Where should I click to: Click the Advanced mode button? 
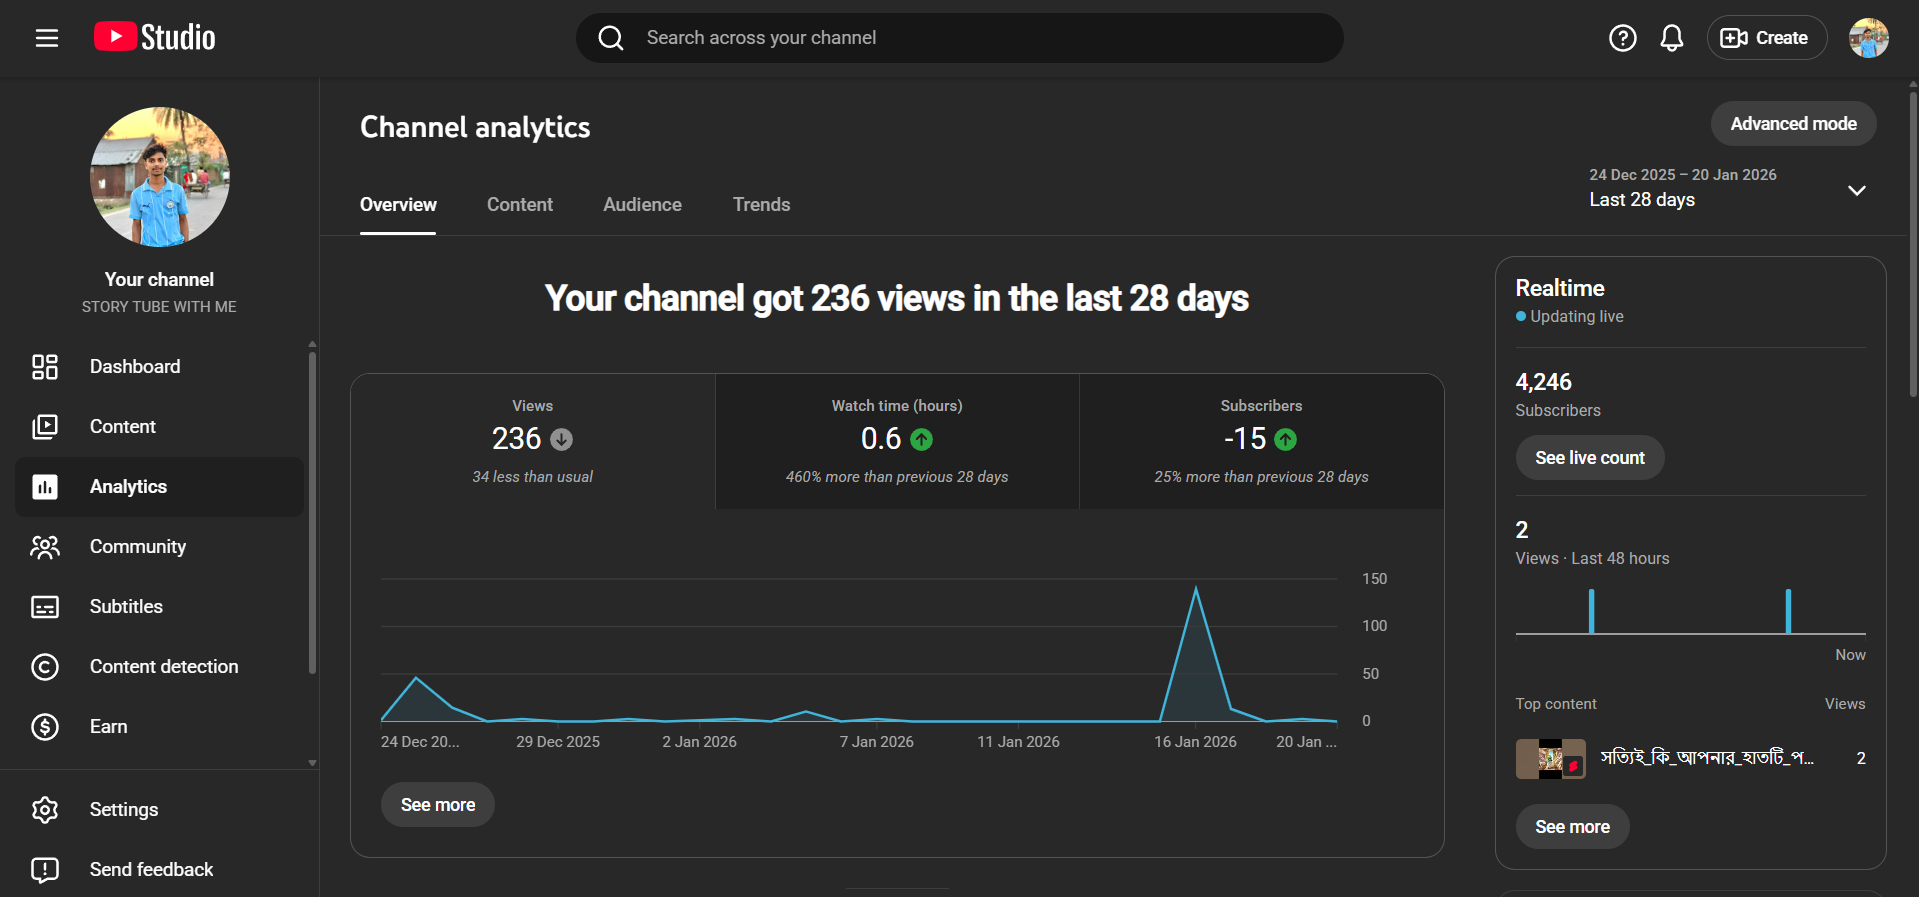(1792, 124)
